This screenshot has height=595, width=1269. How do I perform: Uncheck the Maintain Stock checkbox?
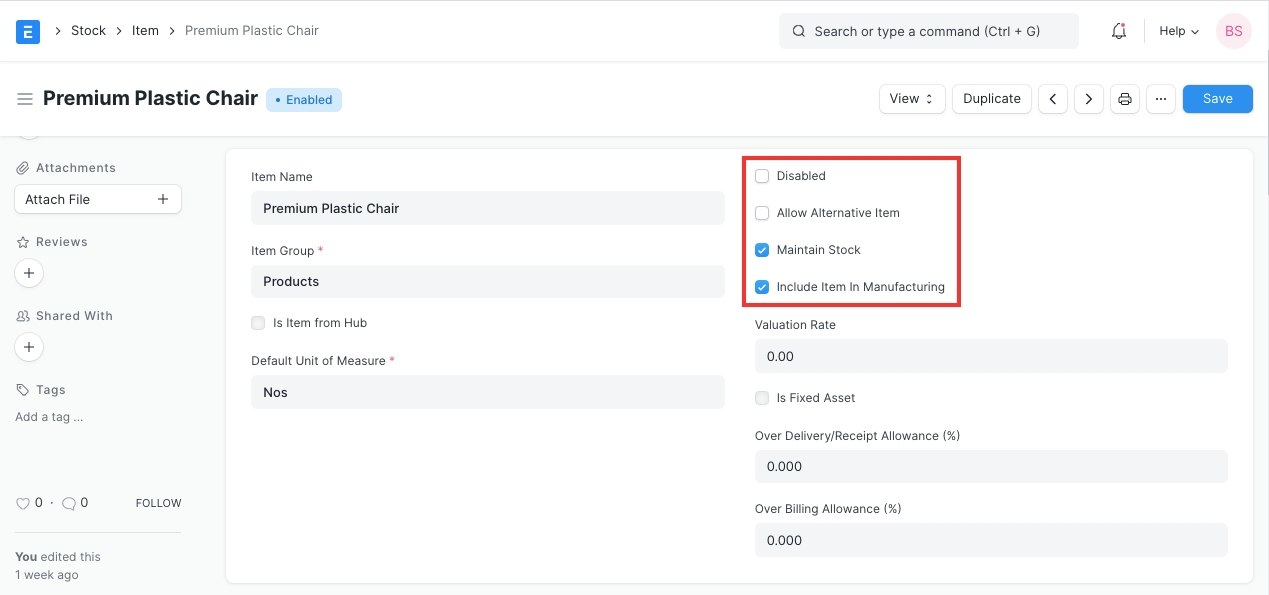(x=762, y=250)
